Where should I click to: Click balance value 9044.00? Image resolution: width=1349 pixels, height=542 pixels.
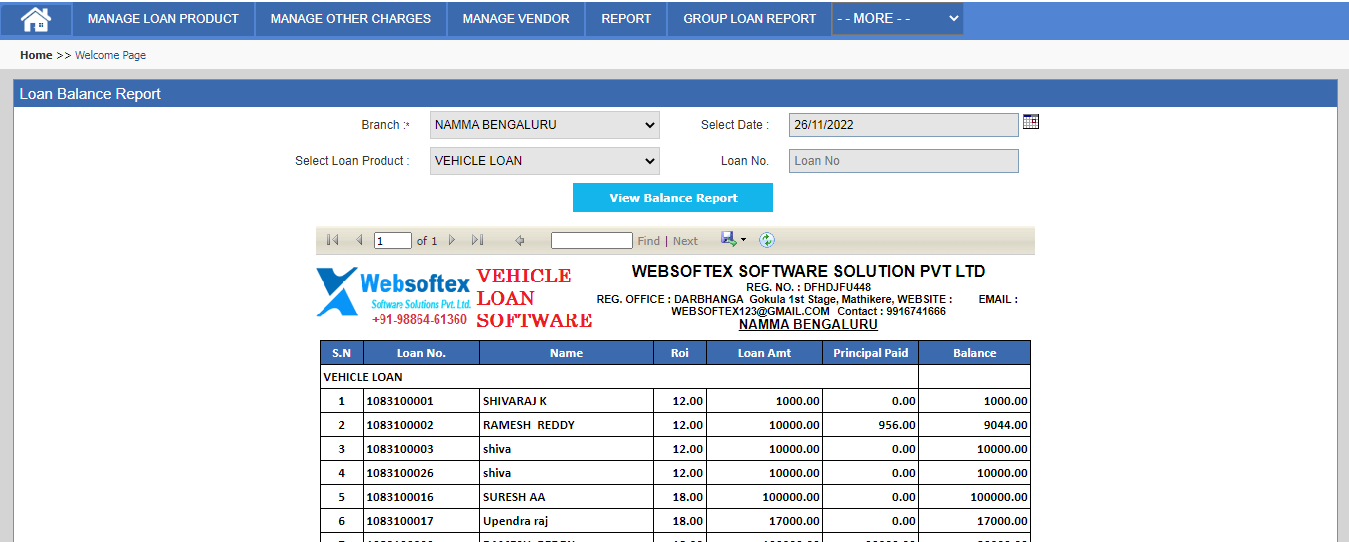click(1003, 425)
